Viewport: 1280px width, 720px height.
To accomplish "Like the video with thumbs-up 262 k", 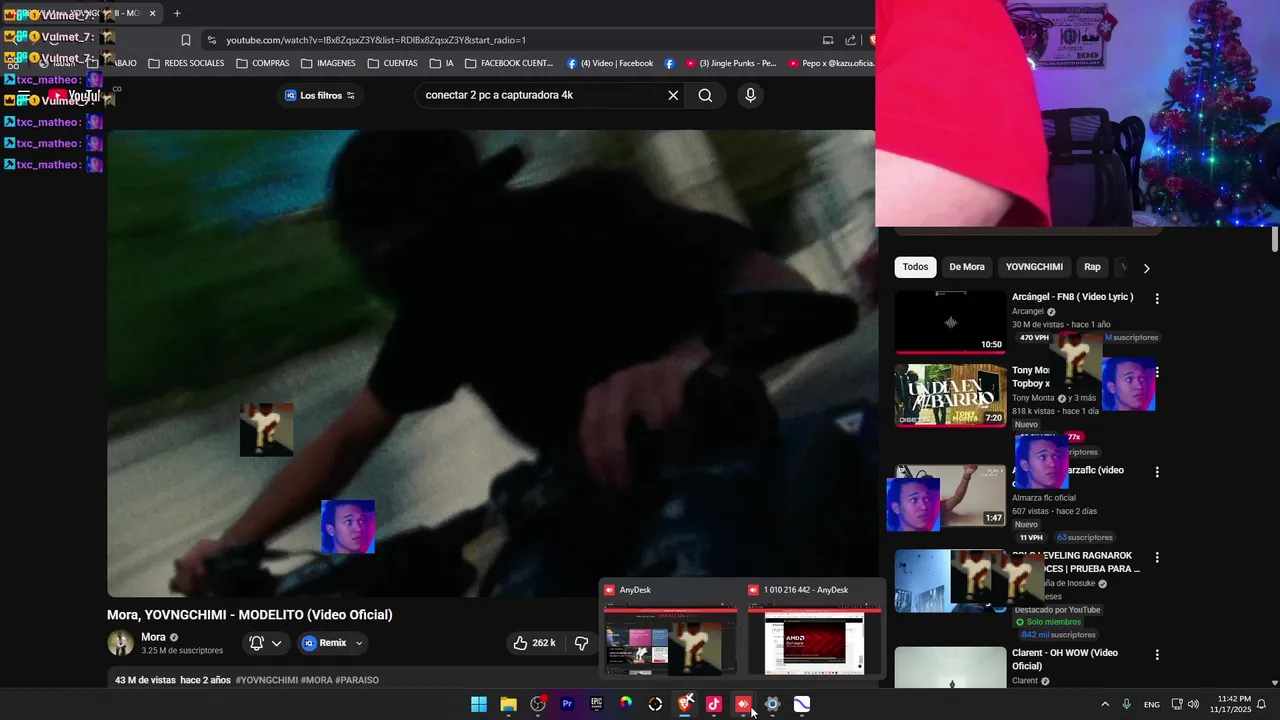I will pos(535,643).
